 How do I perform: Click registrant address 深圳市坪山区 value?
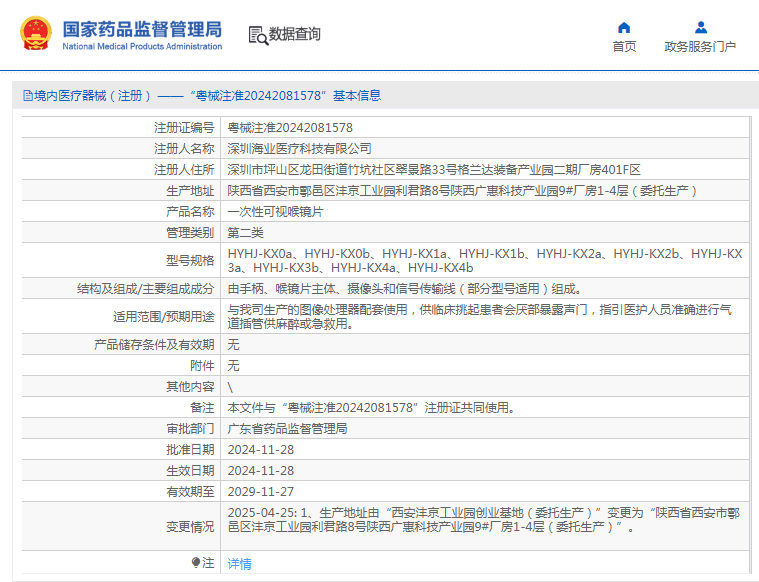434,169
